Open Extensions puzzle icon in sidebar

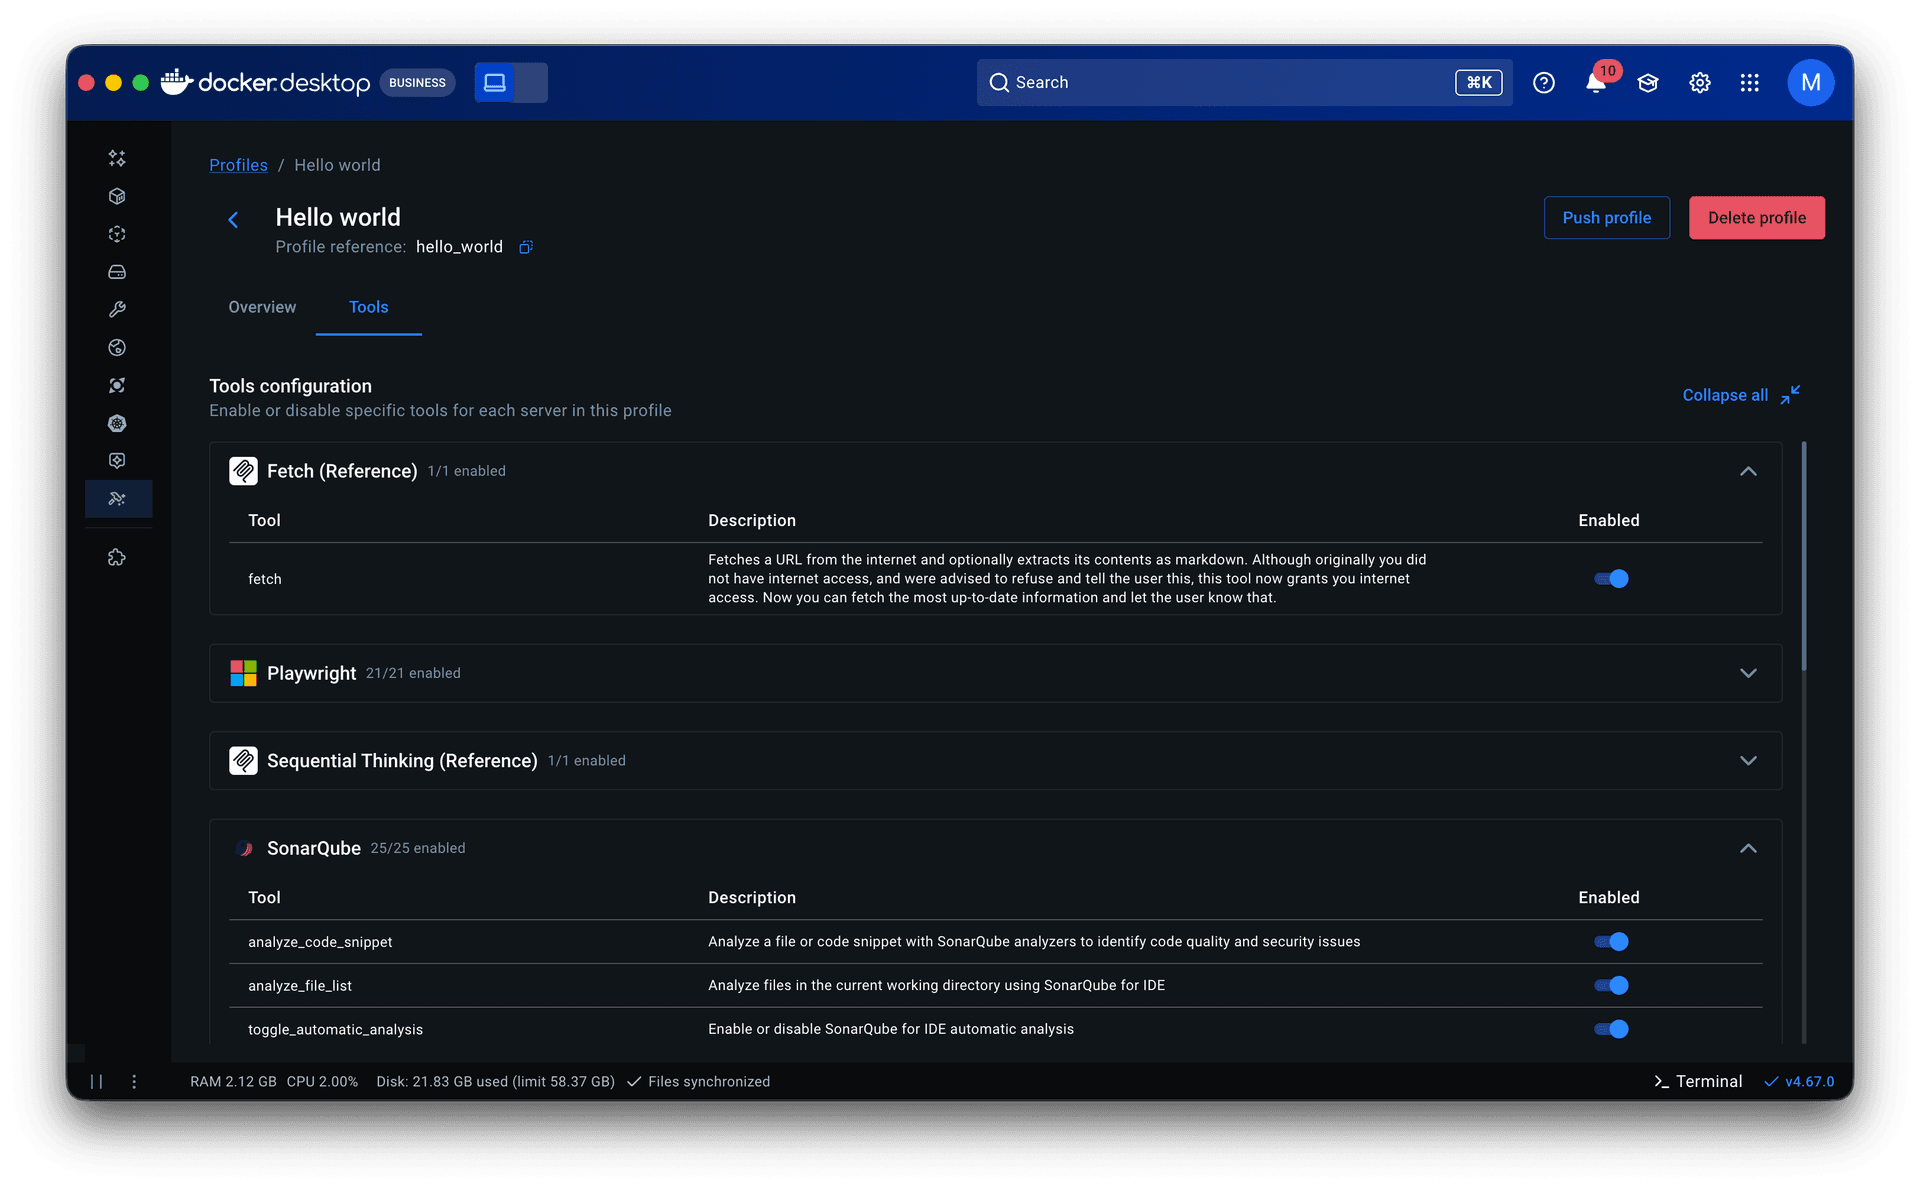pos(117,557)
